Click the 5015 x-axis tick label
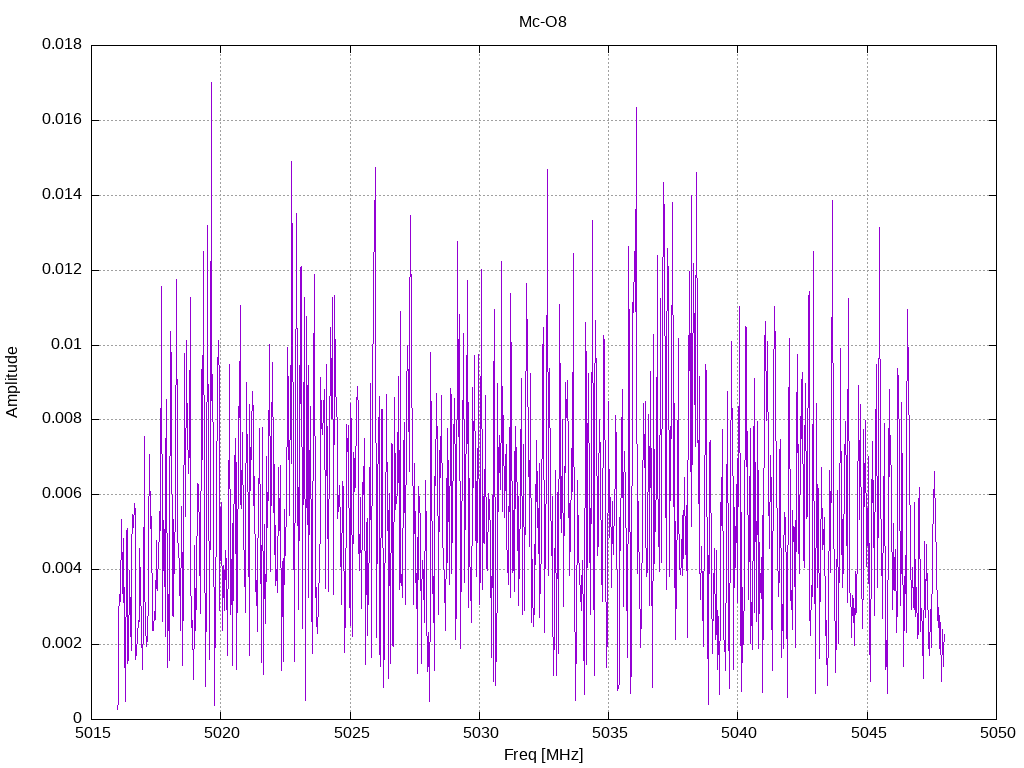The height and width of the screenshot is (768, 1024). [x=92, y=733]
